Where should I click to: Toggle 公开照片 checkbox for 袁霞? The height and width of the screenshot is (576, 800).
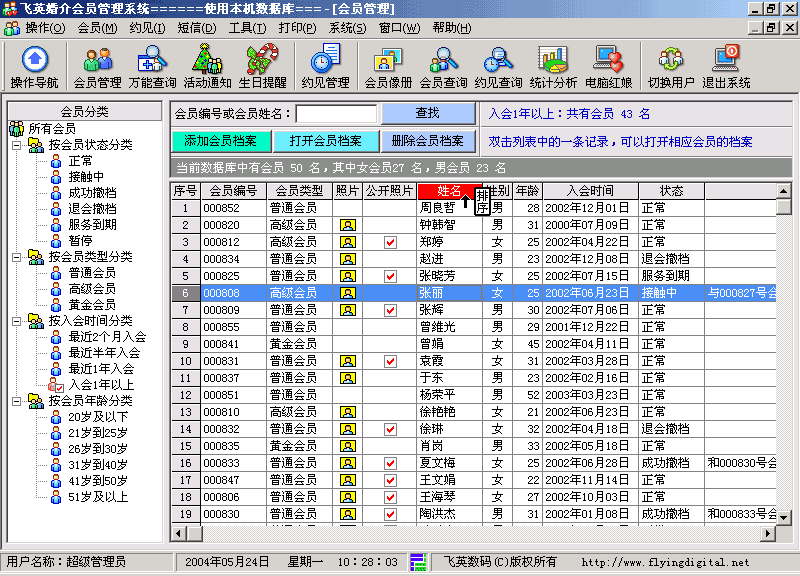click(390, 361)
